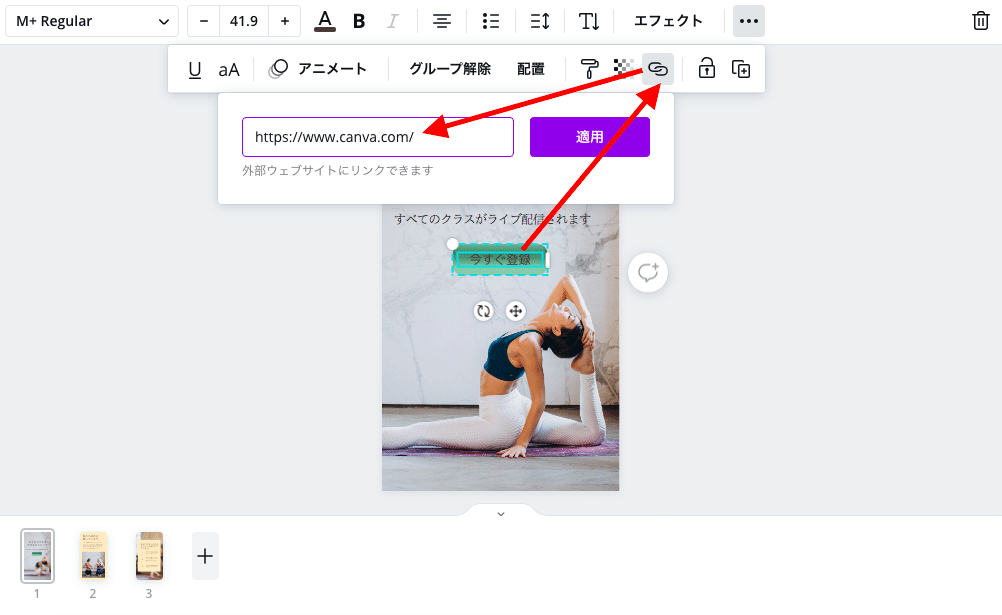The width and height of the screenshot is (1002, 615).
Task: Open the エフェクト effects panel
Action: click(x=668, y=21)
